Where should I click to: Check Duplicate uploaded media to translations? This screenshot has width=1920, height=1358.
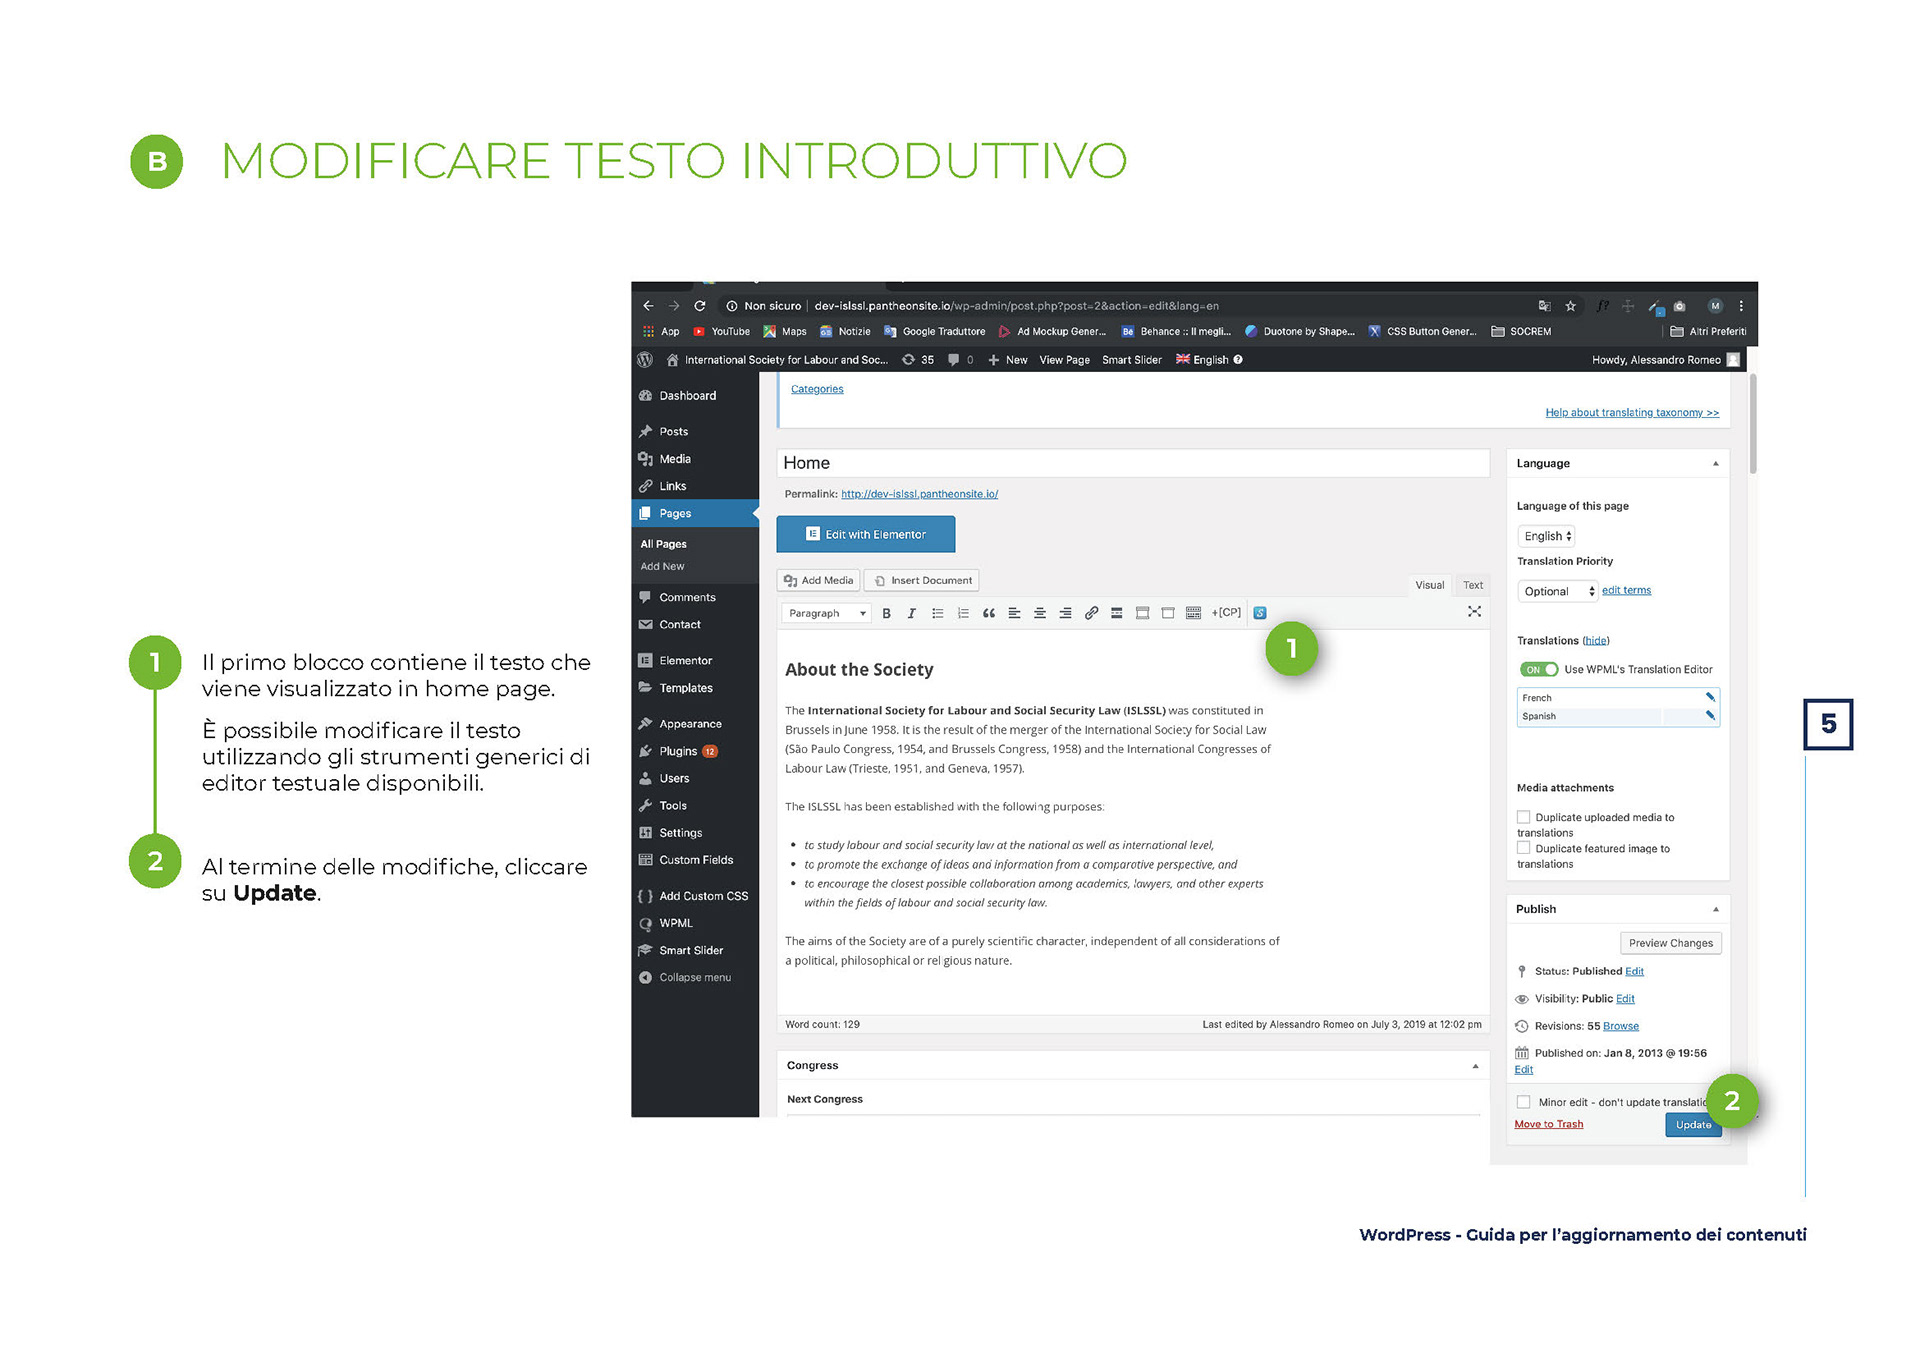click(x=1524, y=817)
